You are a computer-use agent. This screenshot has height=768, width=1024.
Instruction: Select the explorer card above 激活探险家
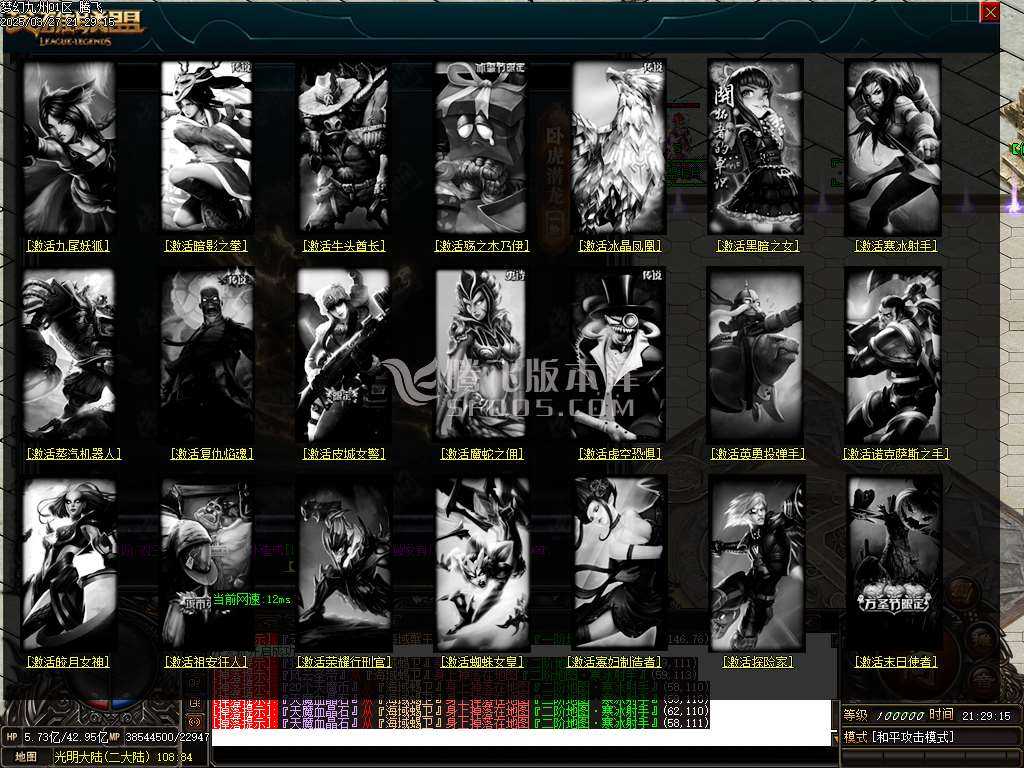click(758, 565)
